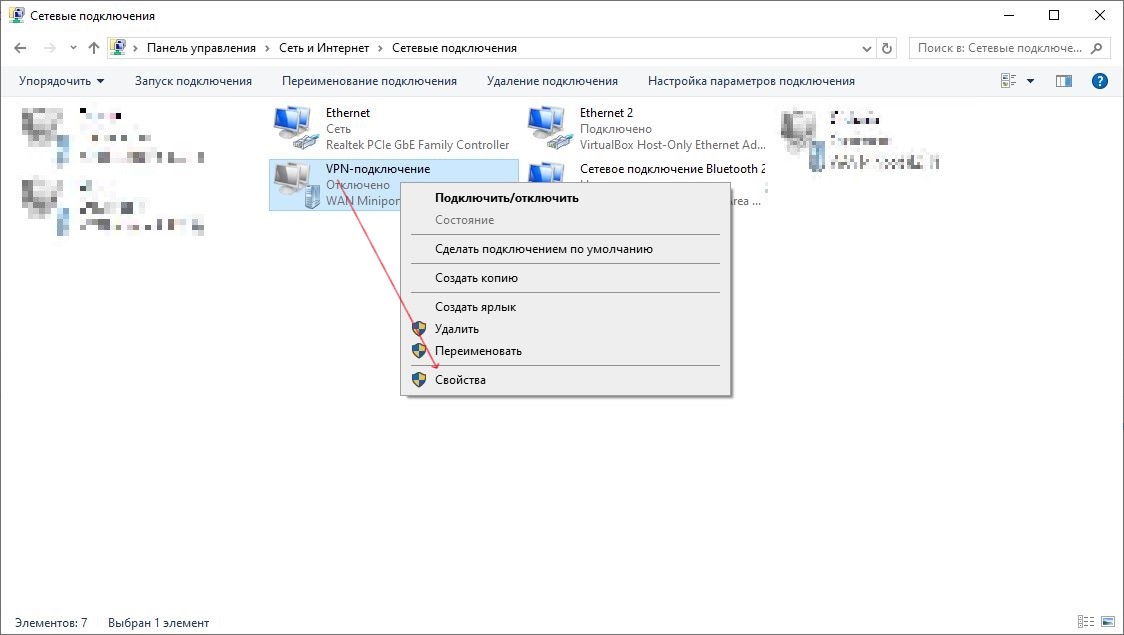The height and width of the screenshot is (635, 1124).
Task: Go up one folder level arrow
Action: click(x=94, y=48)
